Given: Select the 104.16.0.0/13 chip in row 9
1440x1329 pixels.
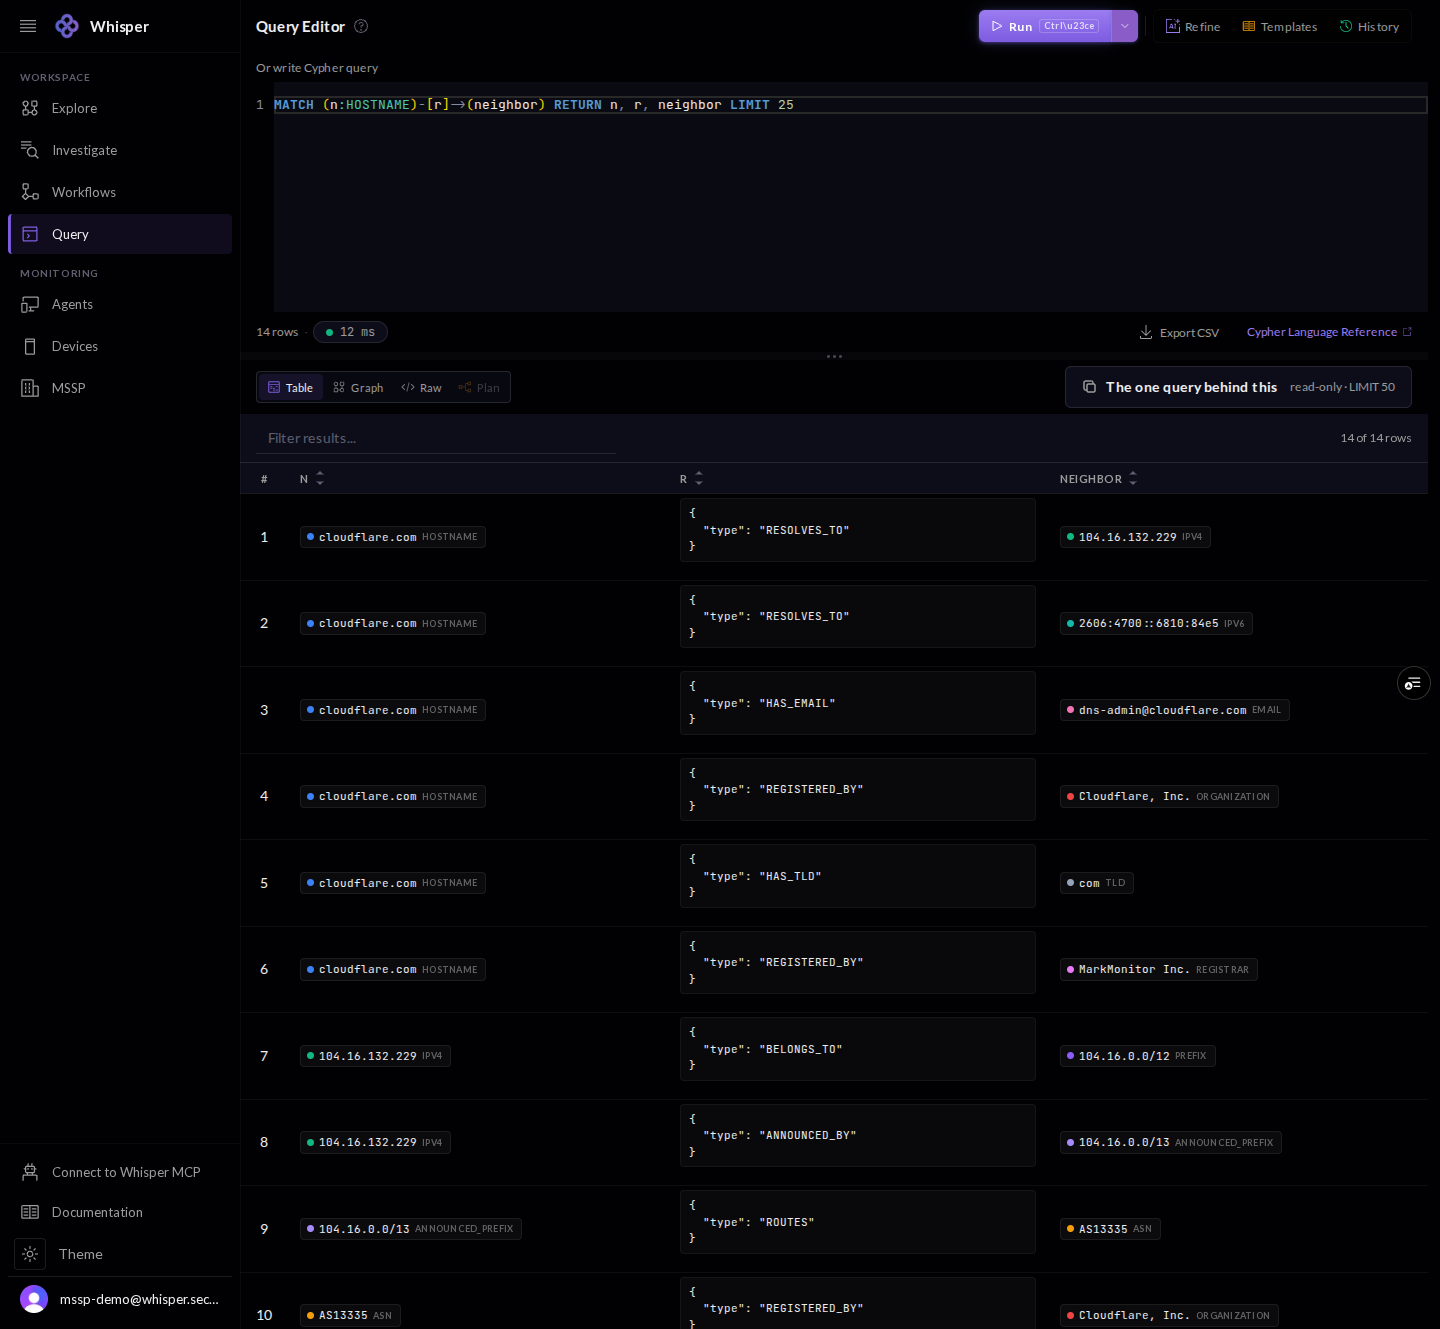Looking at the screenshot, I should 411,1229.
